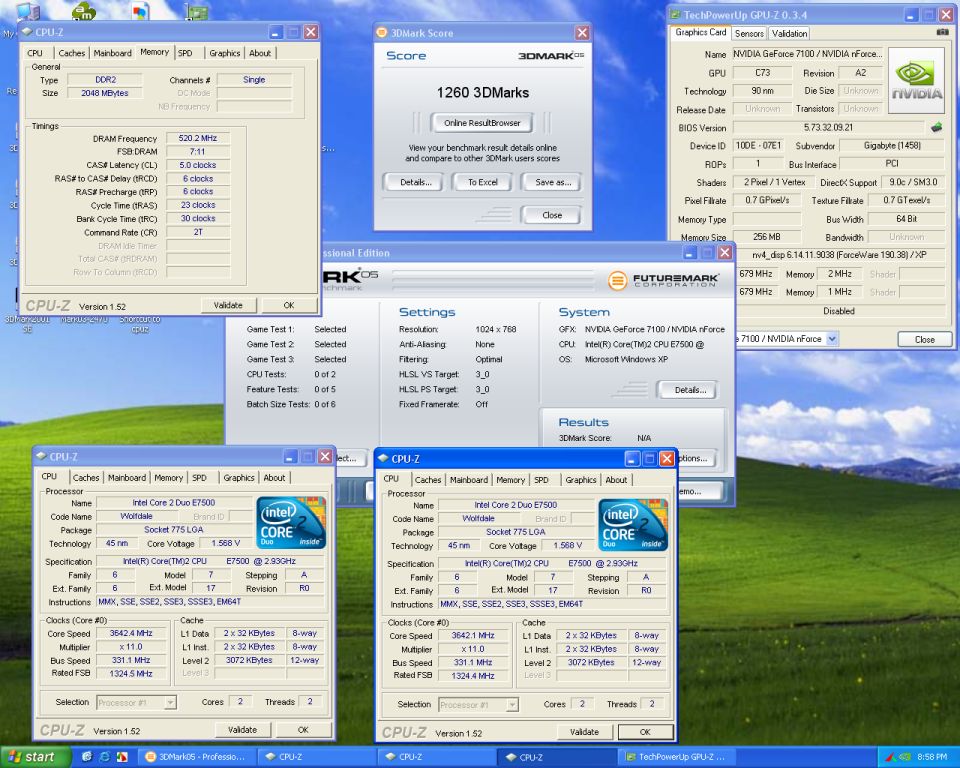Open Caches tab in Memory CPU-Z window
This screenshot has height=768, width=960.
click(x=72, y=53)
